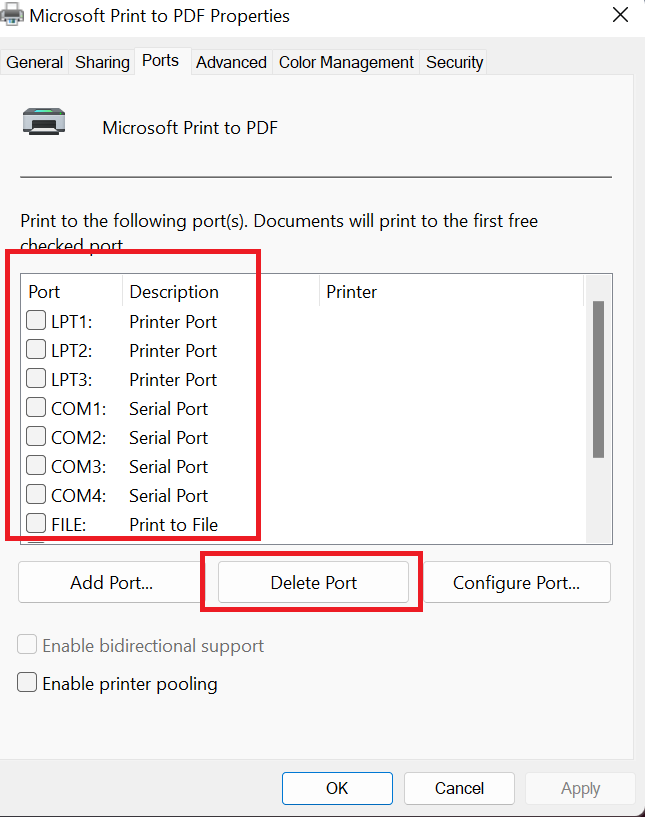Viewport: 645px width, 817px height.
Task: Check the LPT1 port checkbox
Action: coord(36,321)
